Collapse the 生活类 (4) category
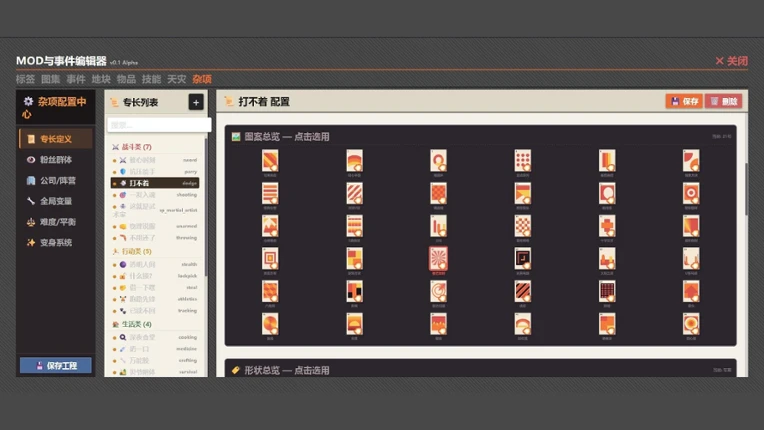This screenshot has width=764, height=430. (x=132, y=324)
